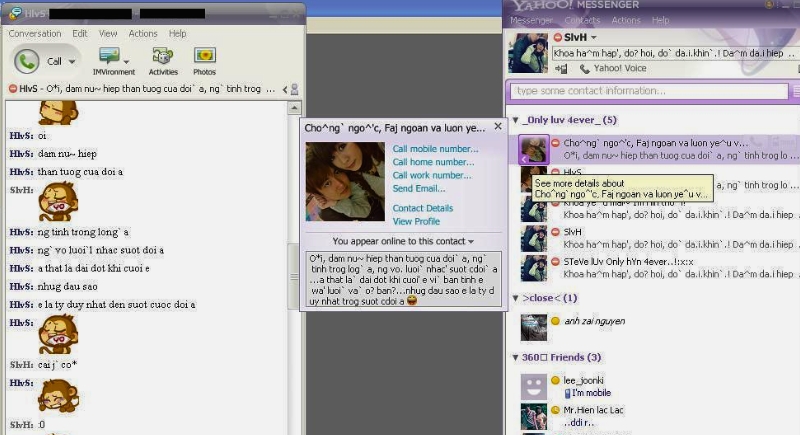Image resolution: width=800 pixels, height=435 pixels.
Task: Select Cho^ng ngo^c contact row
Action: click(x=657, y=149)
